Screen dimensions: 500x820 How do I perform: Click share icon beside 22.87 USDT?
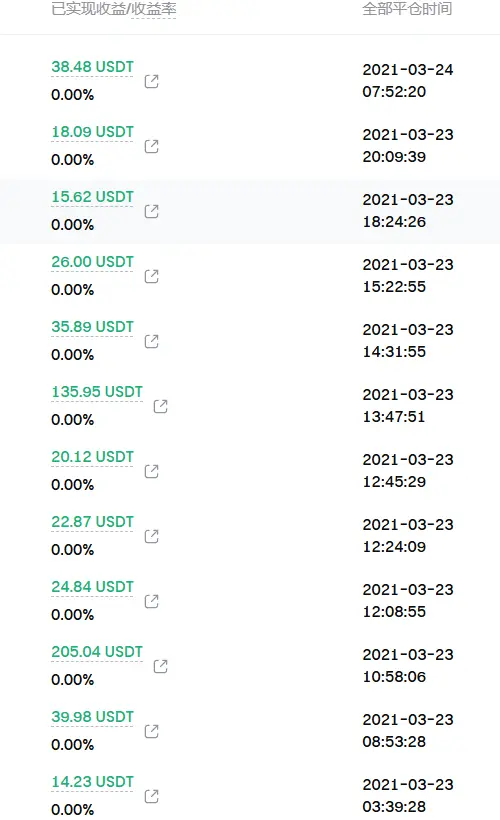152,536
